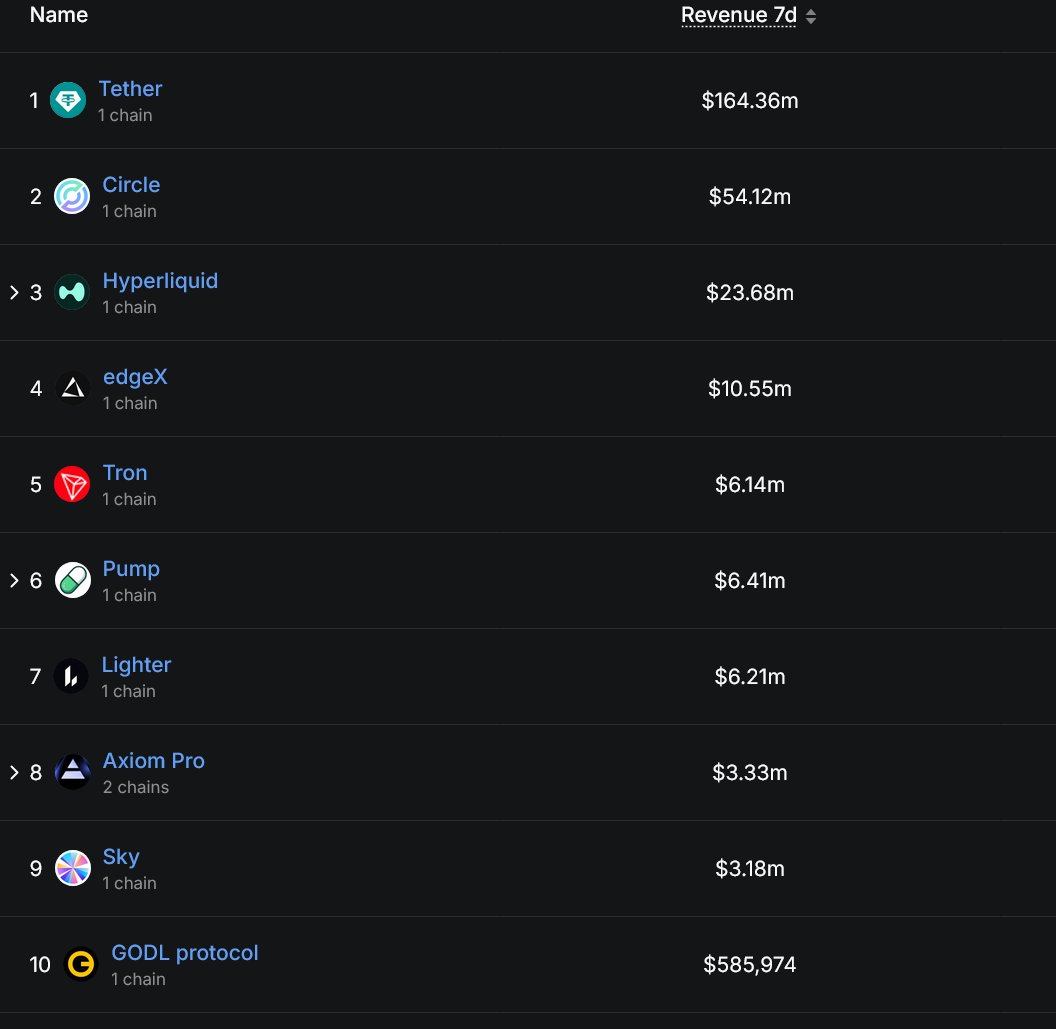Image resolution: width=1056 pixels, height=1029 pixels.
Task: Click the Tether logo icon
Action: [x=68, y=100]
